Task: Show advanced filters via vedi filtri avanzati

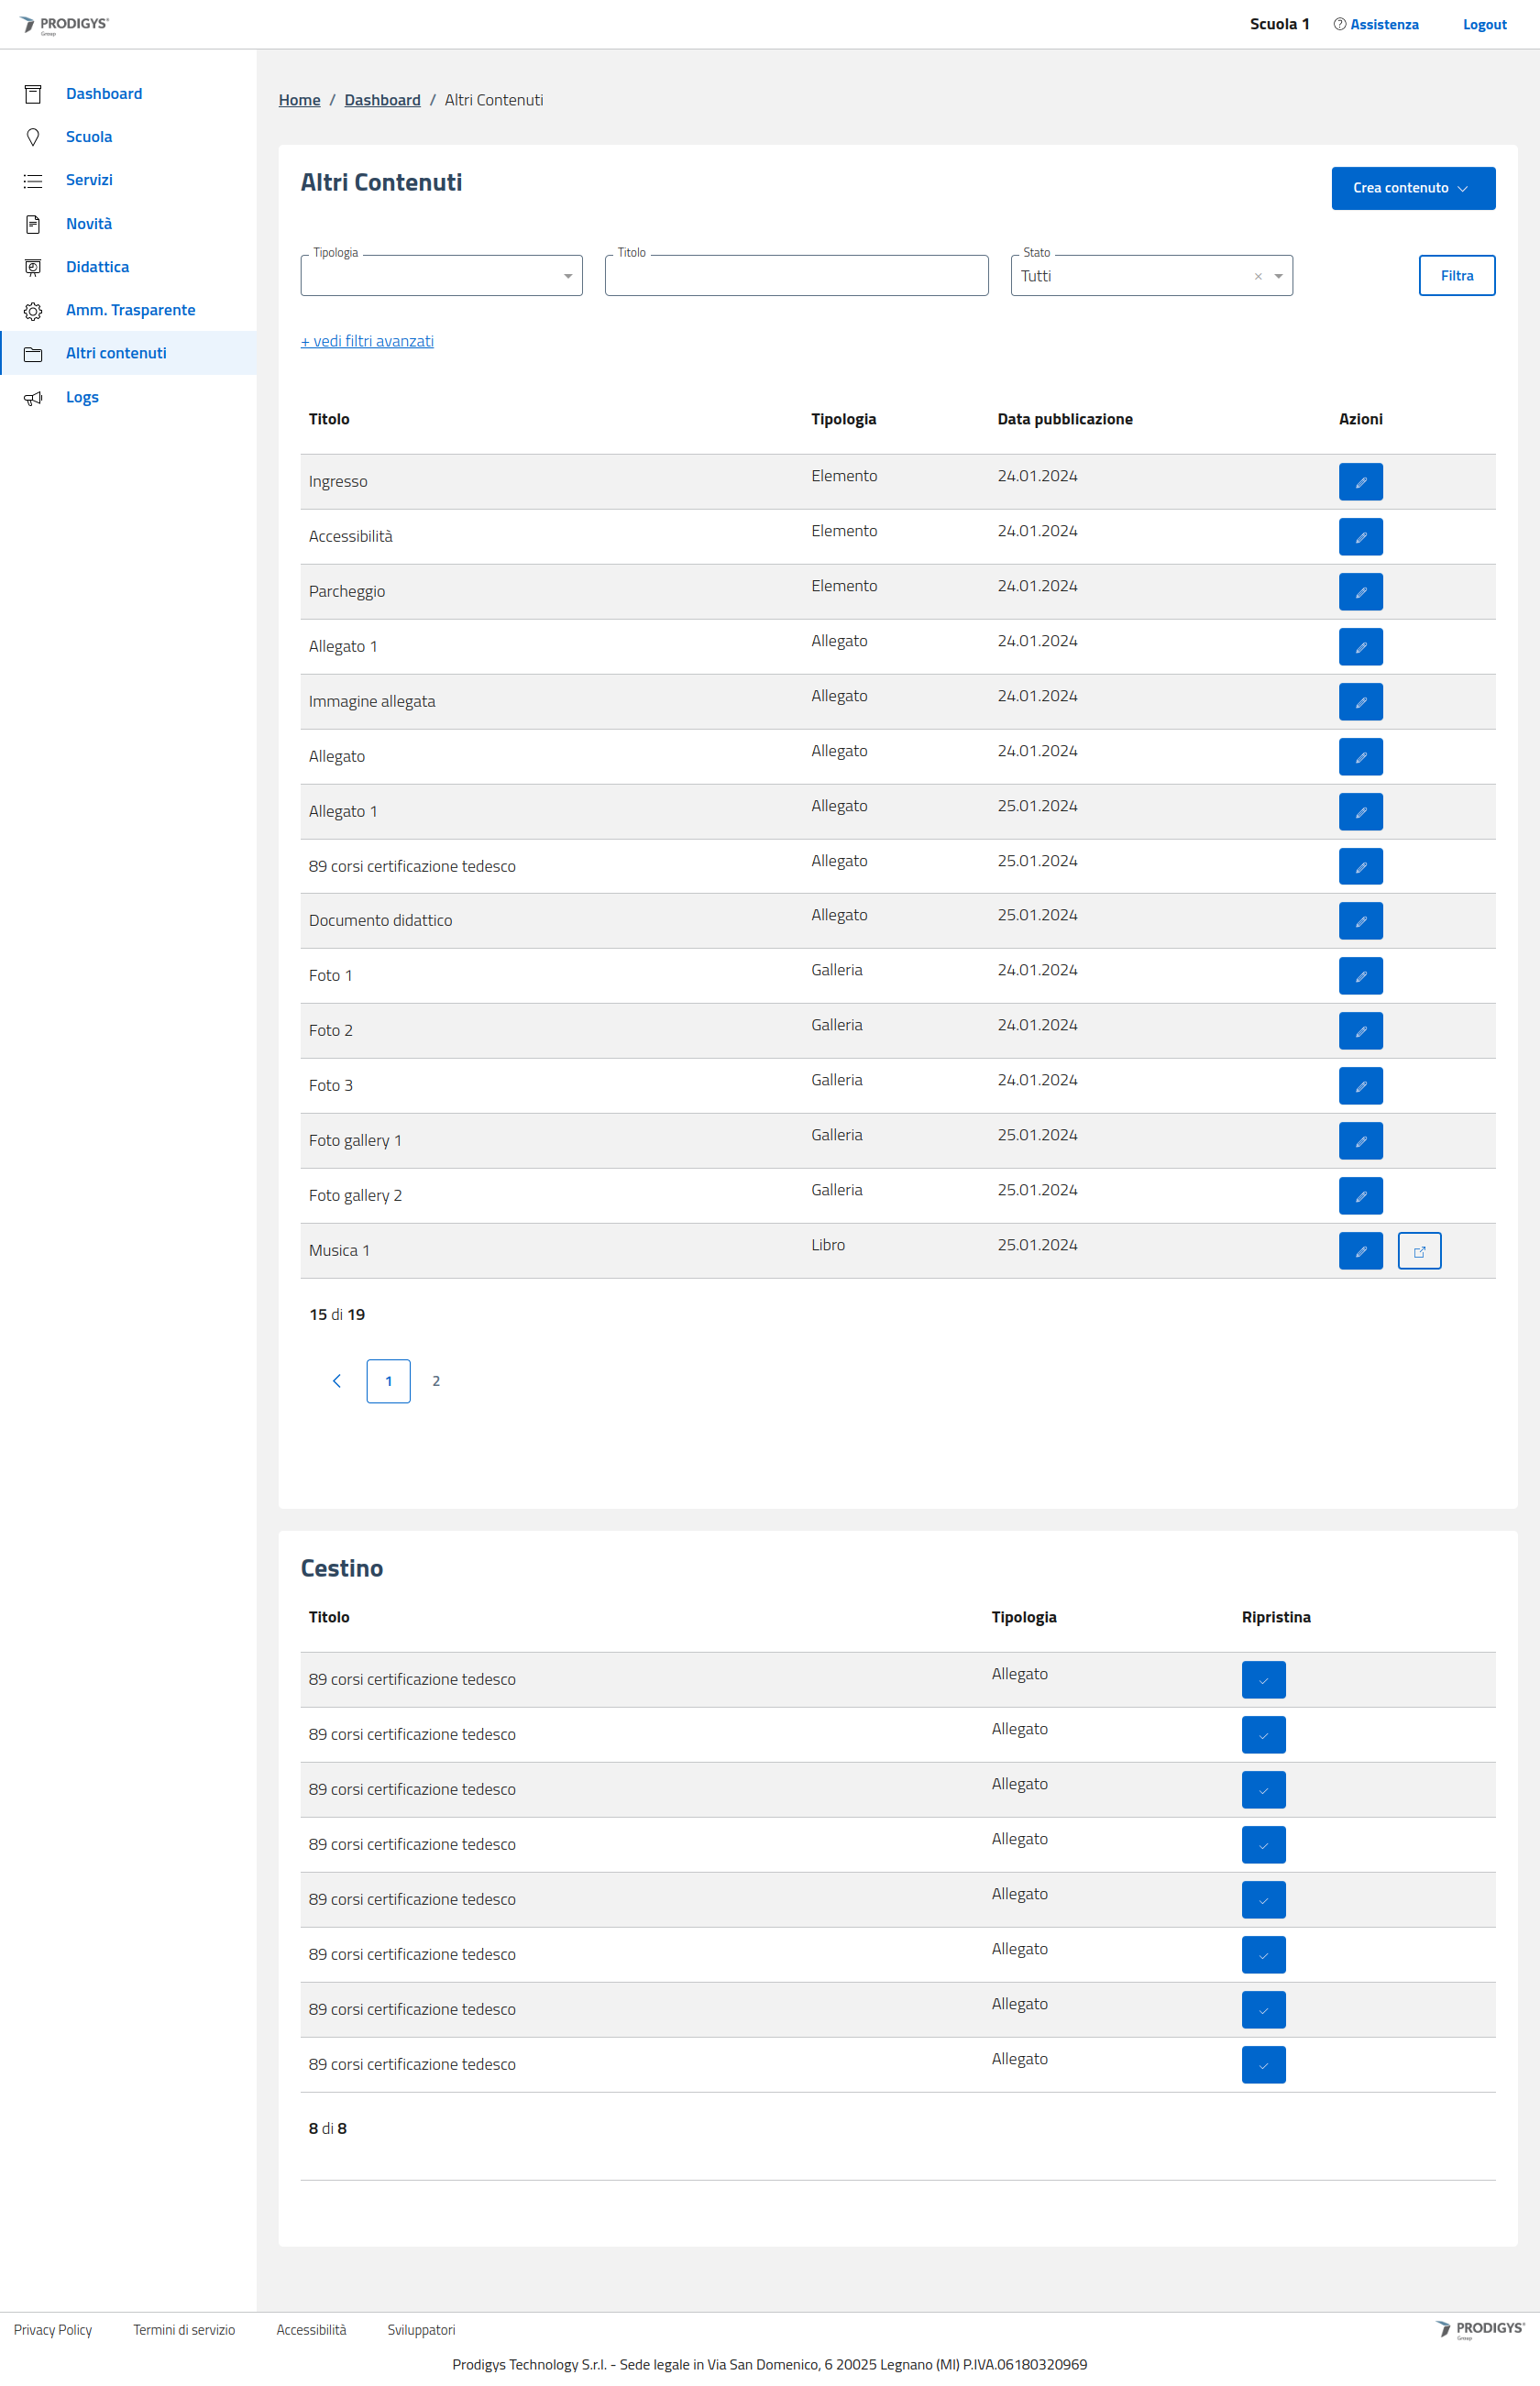Action: (367, 341)
